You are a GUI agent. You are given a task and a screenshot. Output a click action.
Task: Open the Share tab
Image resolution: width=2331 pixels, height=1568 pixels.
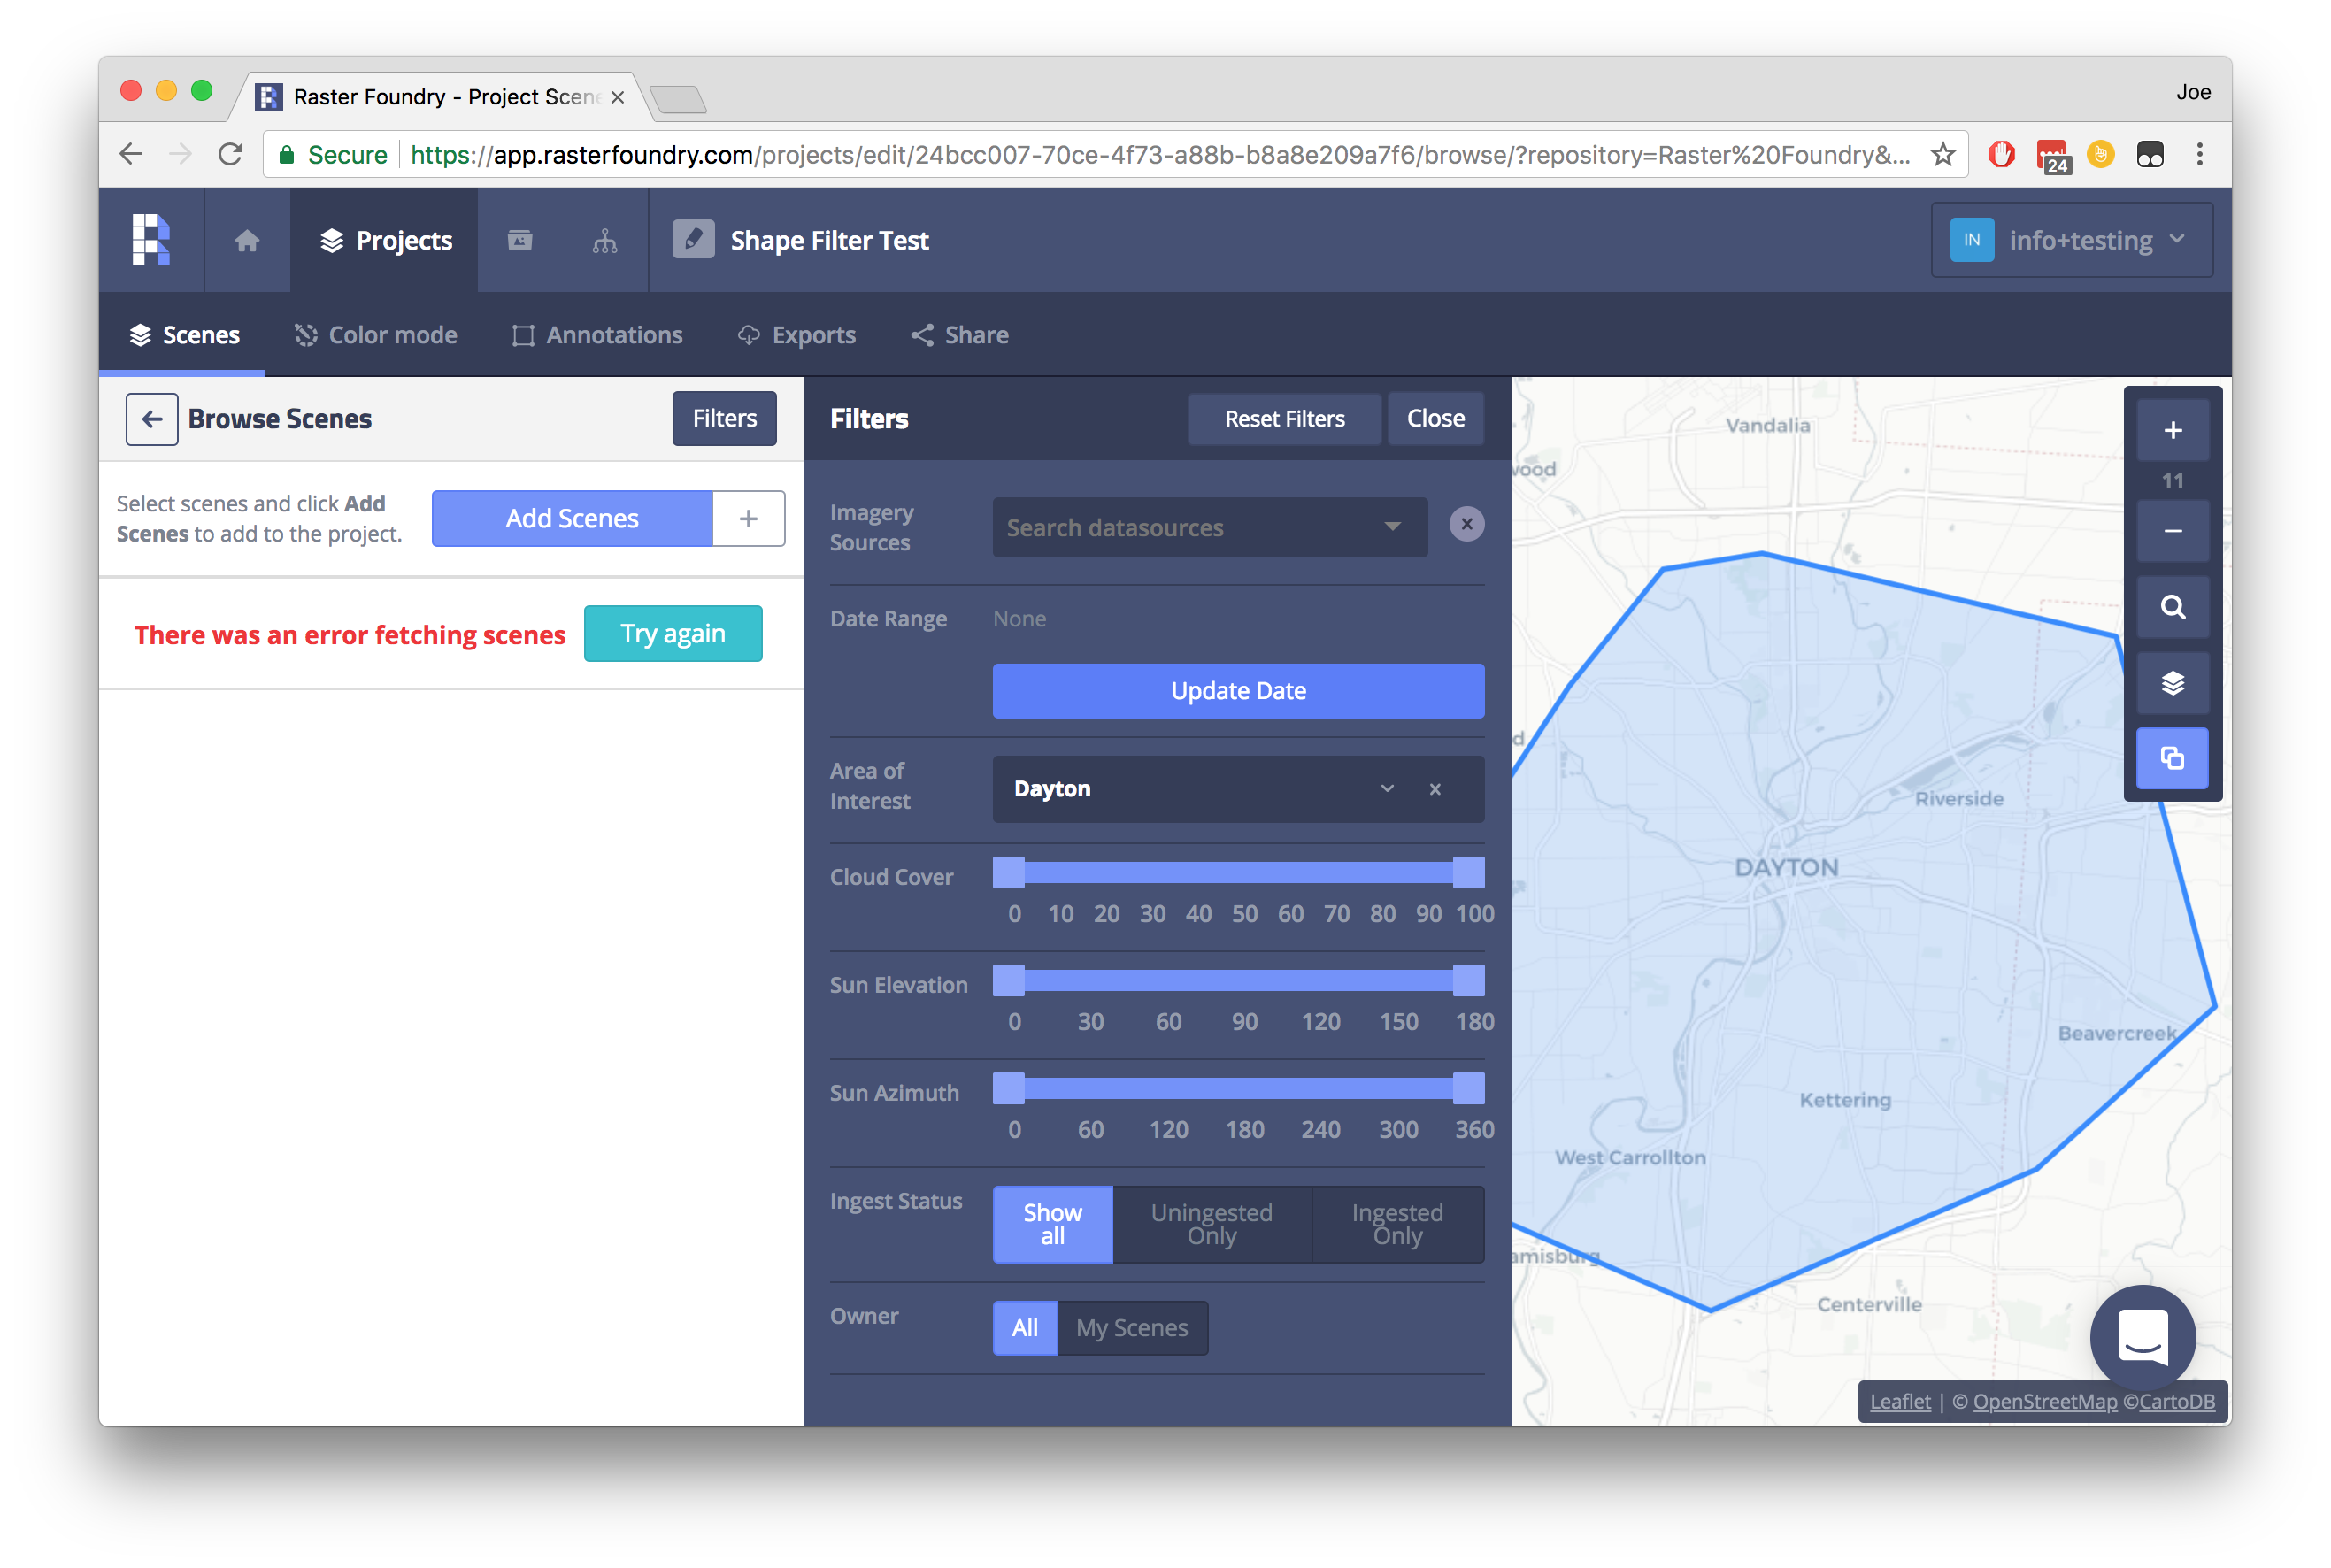[960, 335]
